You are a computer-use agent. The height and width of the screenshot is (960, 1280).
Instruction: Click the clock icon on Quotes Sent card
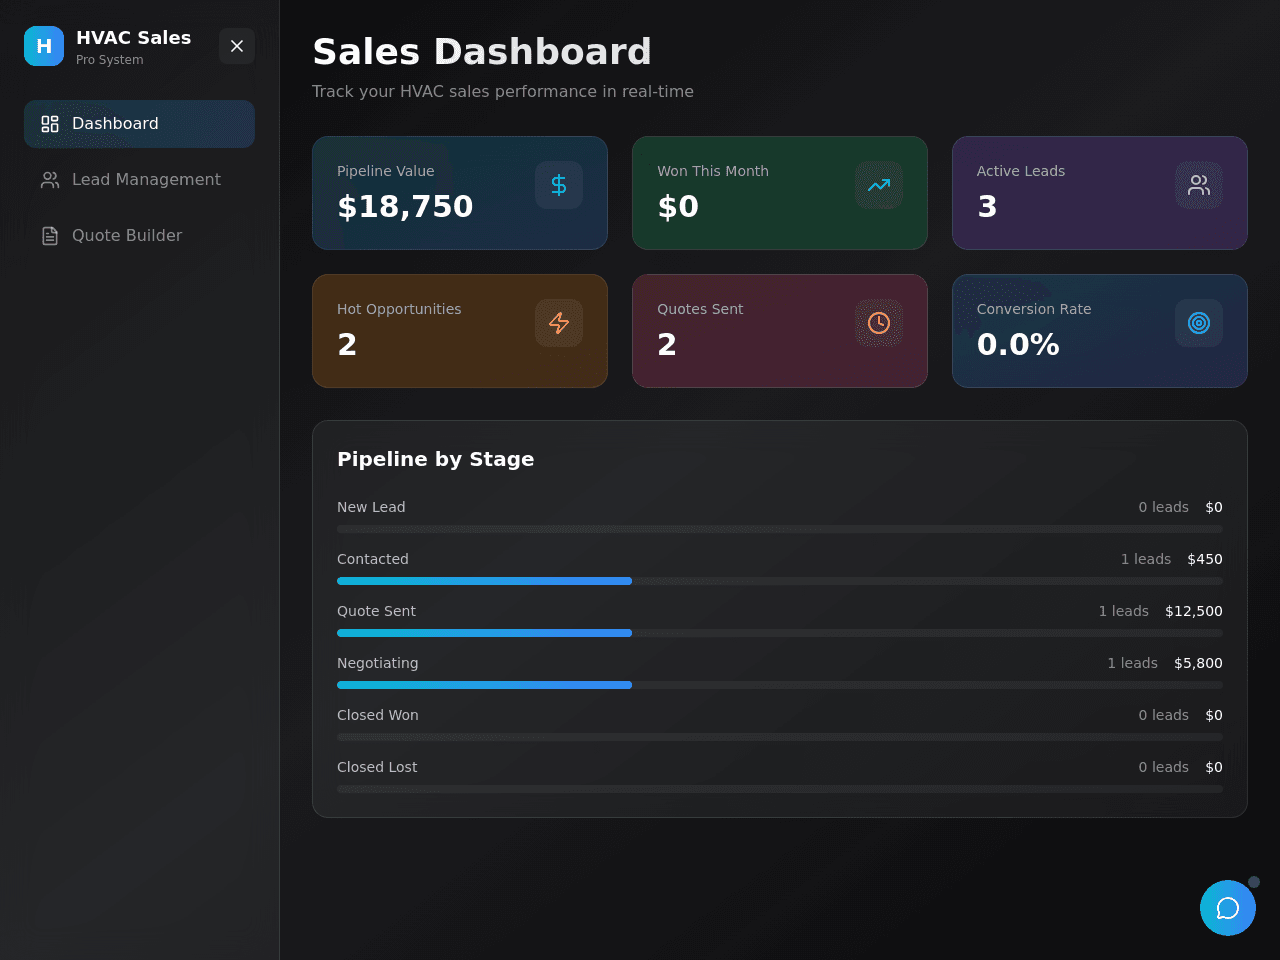(879, 323)
